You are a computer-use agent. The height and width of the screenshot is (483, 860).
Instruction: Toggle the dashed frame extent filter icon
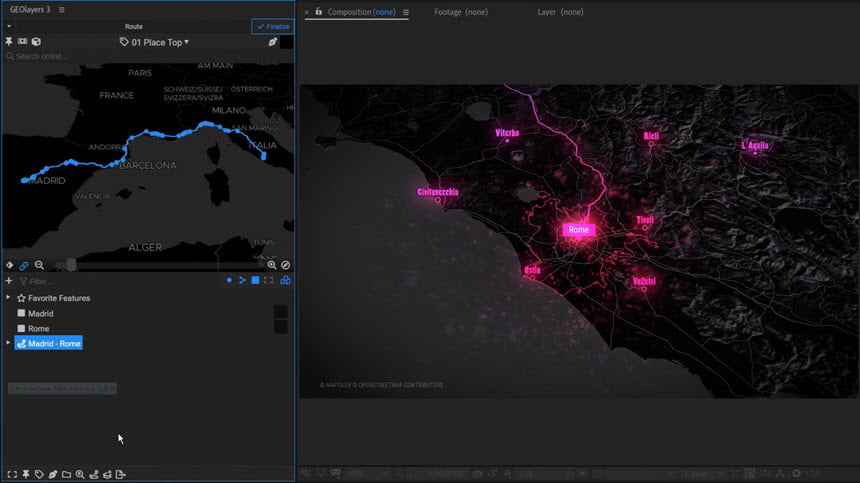pyautogui.click(x=268, y=281)
